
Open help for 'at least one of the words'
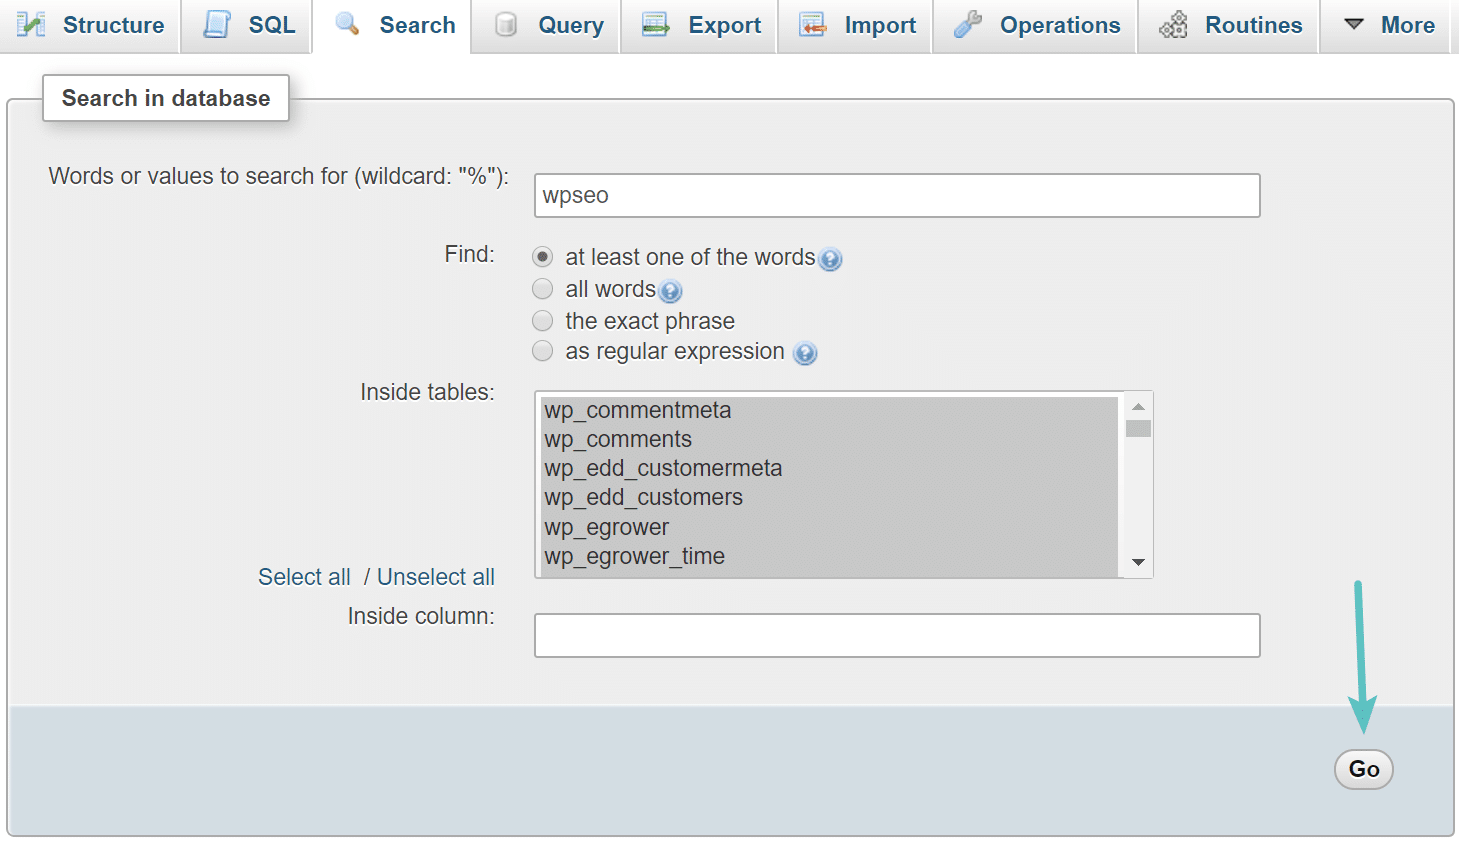click(830, 259)
